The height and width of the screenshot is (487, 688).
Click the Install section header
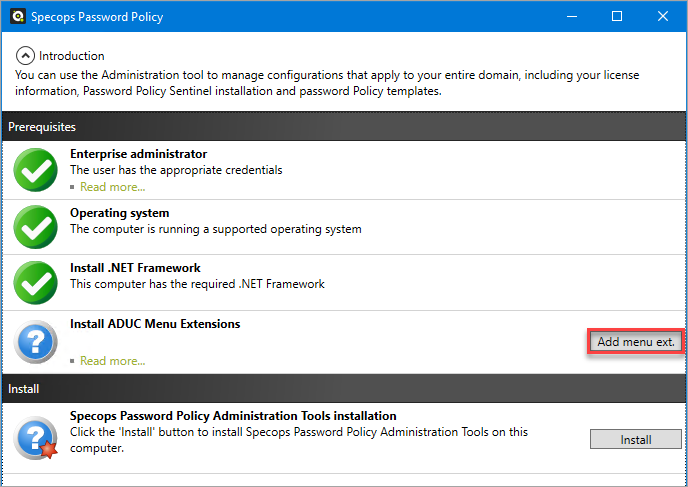(x=344, y=389)
